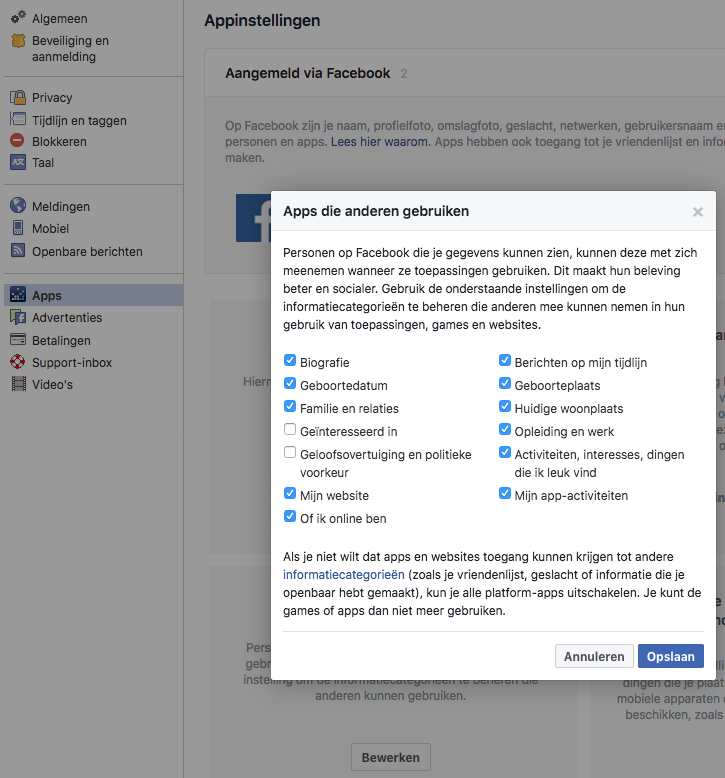Image resolution: width=725 pixels, height=778 pixels.
Task: Go to Tijdlijn en taggen settings
Action: click(x=79, y=121)
